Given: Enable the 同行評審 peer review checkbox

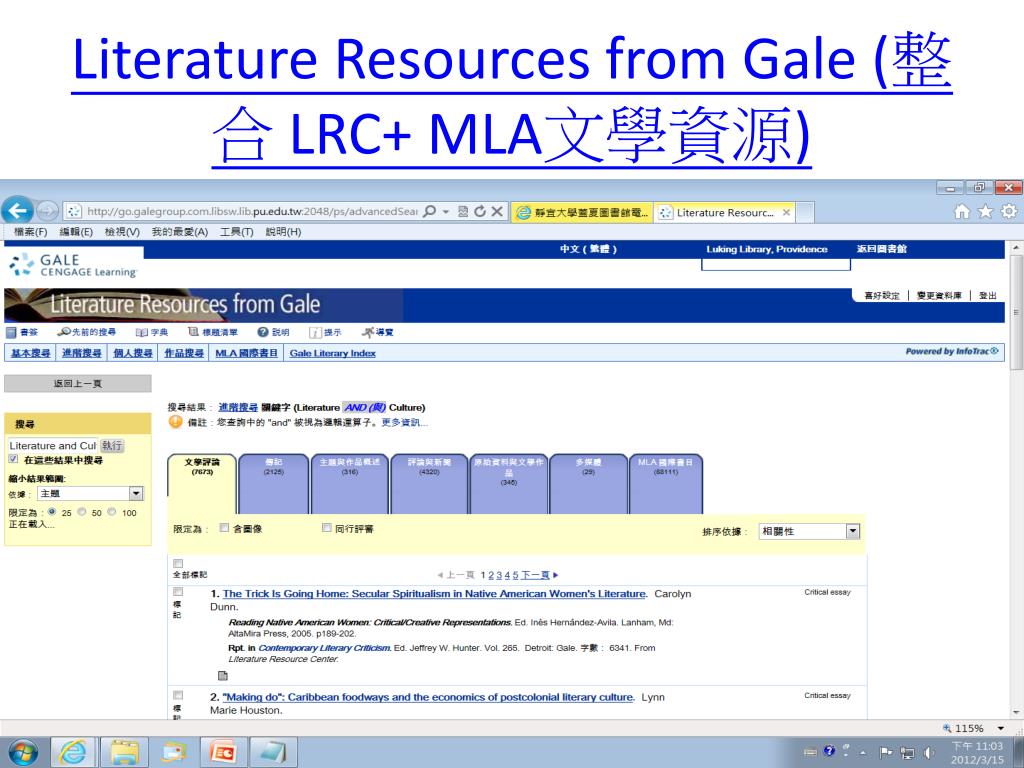Looking at the screenshot, I should [x=327, y=528].
